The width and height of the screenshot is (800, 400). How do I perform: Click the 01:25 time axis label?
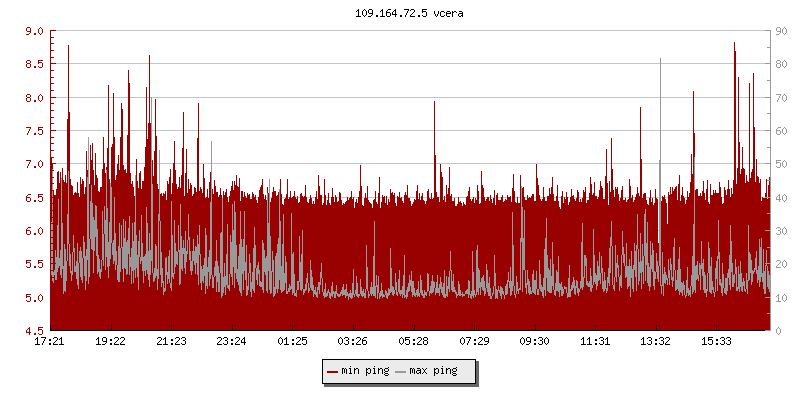click(292, 342)
